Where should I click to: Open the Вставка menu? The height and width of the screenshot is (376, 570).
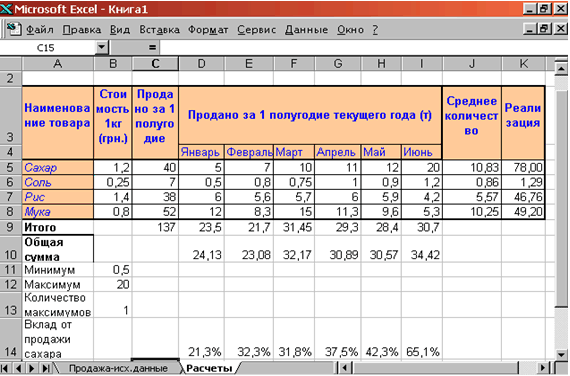[160, 30]
